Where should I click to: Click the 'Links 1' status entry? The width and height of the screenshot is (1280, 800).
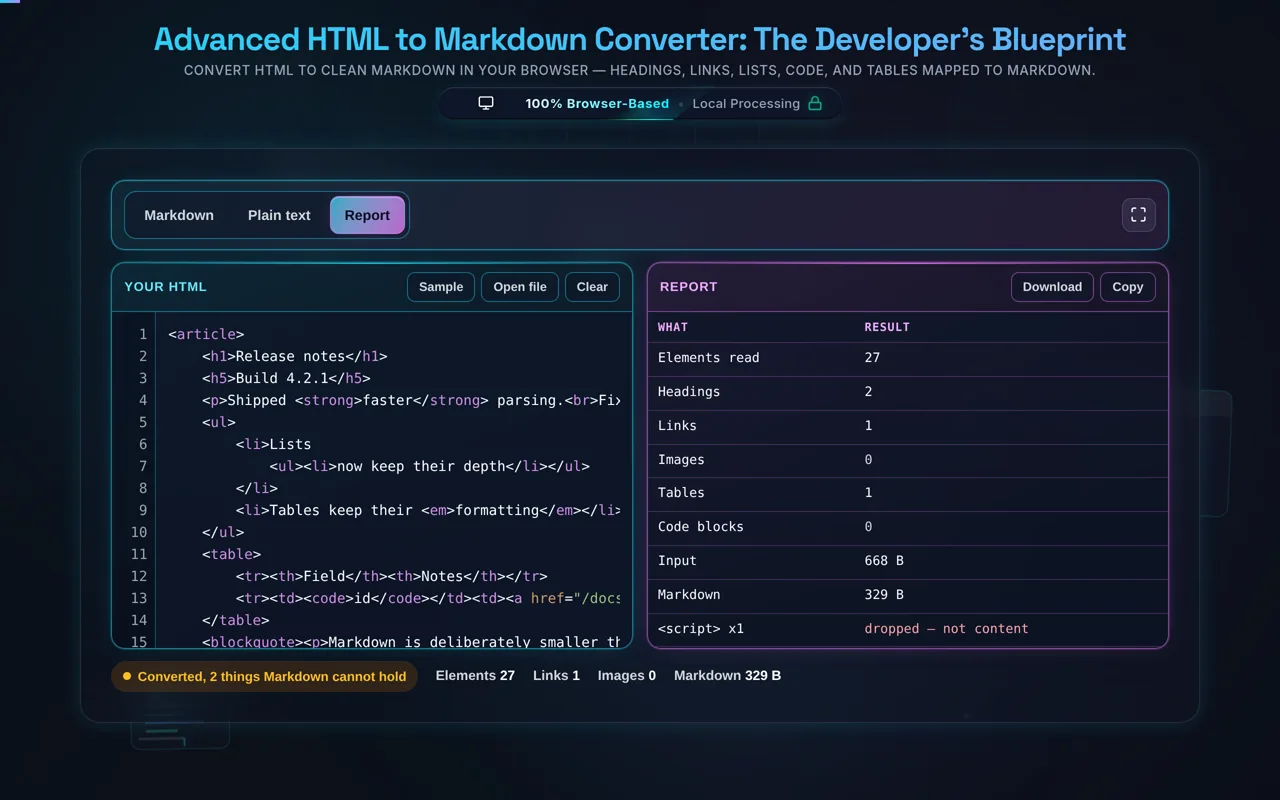click(556, 676)
